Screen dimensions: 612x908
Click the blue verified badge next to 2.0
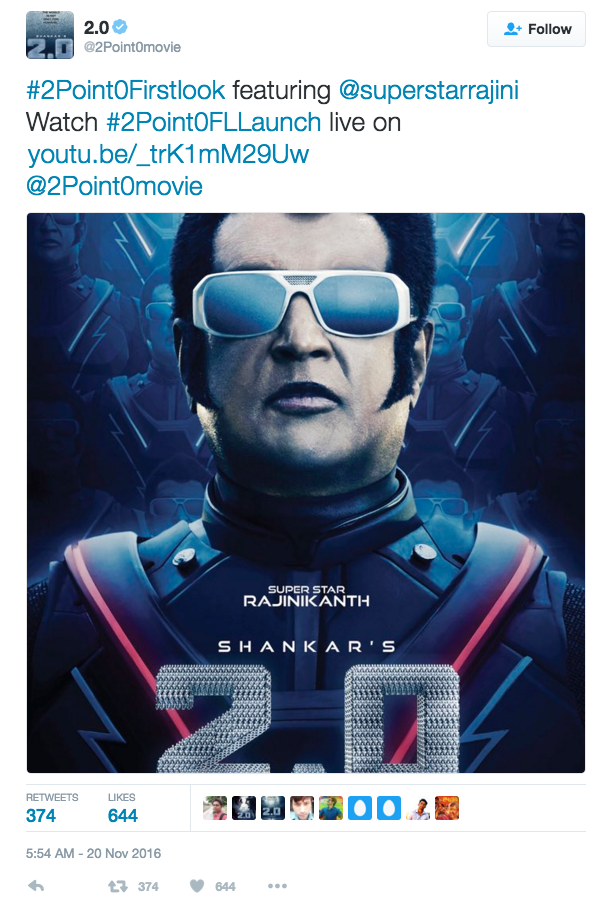120,27
